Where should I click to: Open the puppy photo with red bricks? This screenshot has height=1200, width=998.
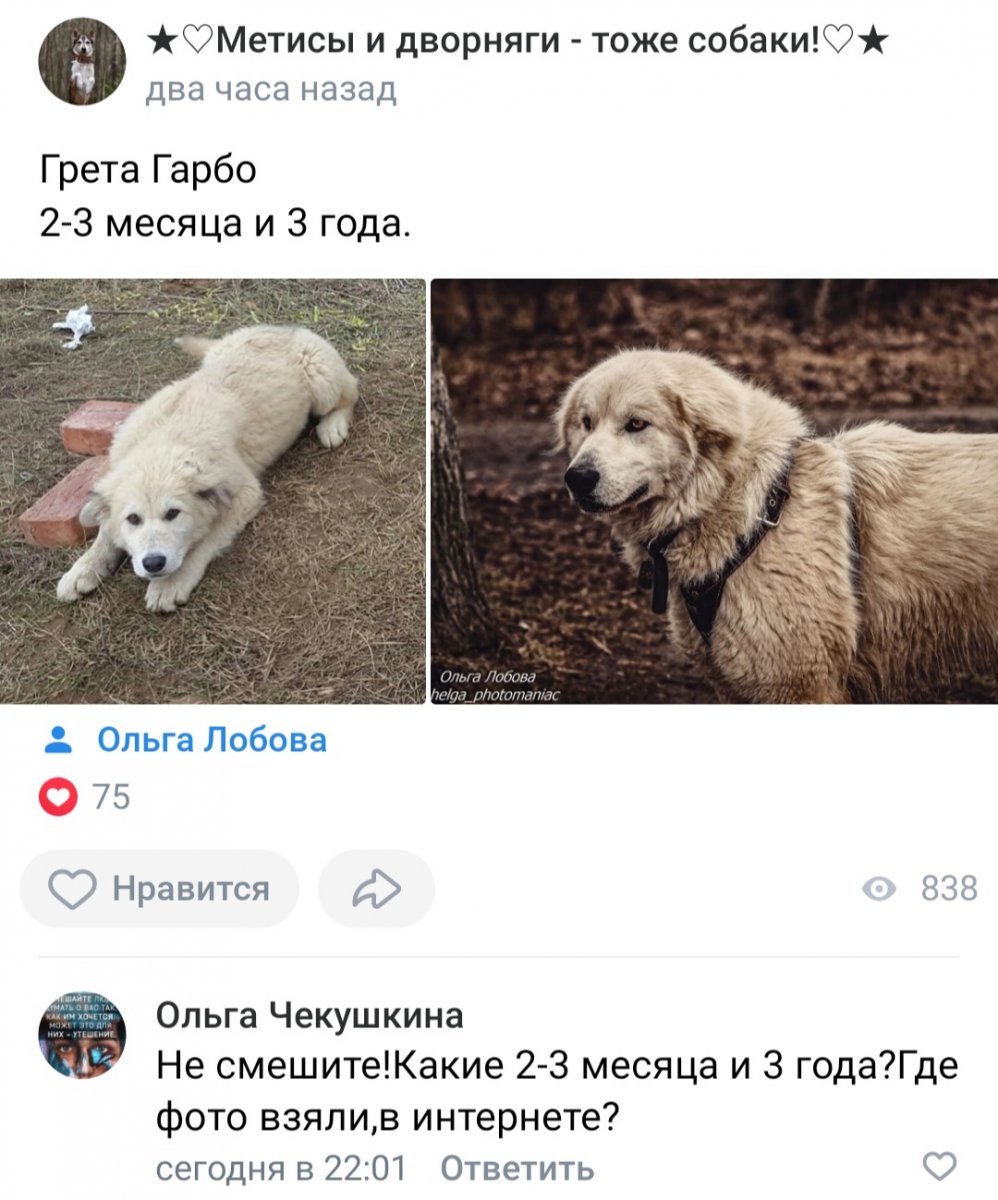coord(213,491)
